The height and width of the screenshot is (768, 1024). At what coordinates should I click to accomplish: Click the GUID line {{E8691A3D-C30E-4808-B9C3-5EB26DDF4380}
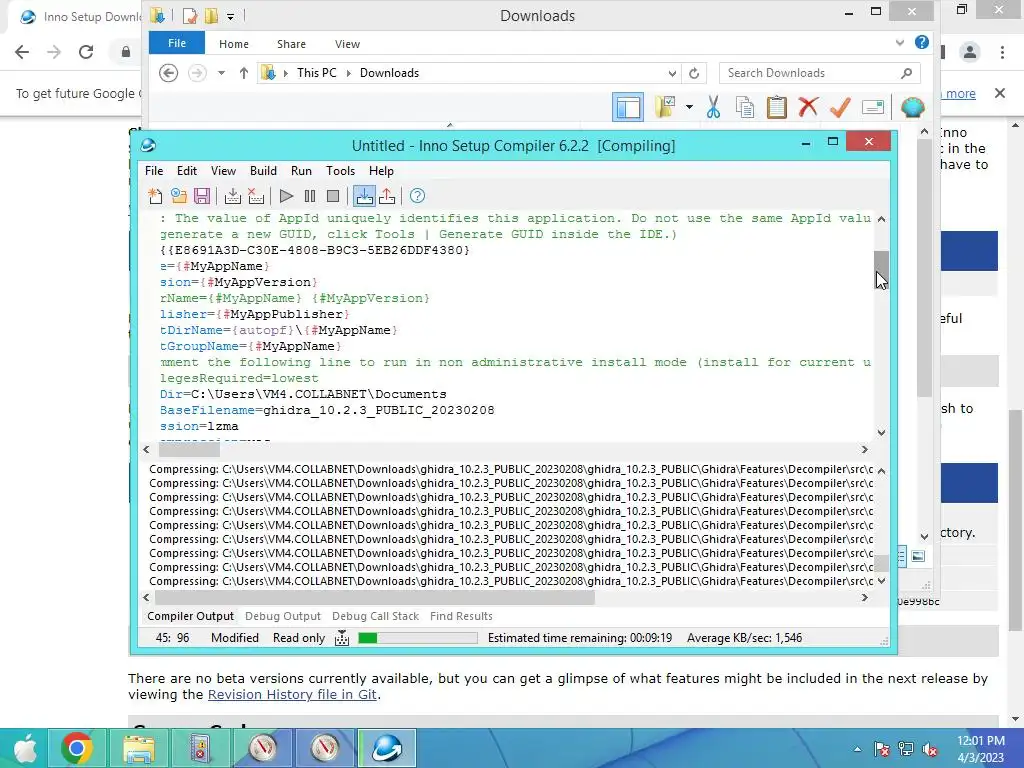(x=315, y=250)
